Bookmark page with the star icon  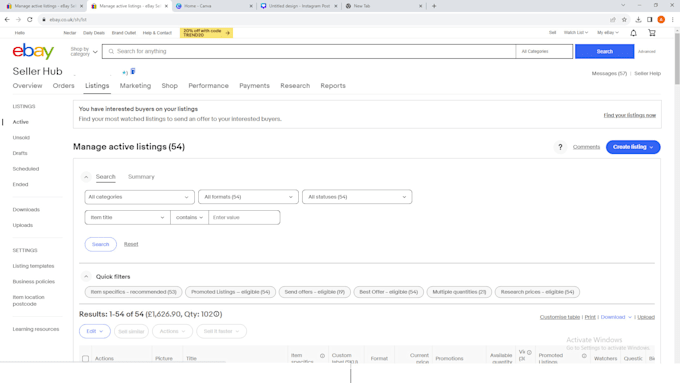click(624, 20)
